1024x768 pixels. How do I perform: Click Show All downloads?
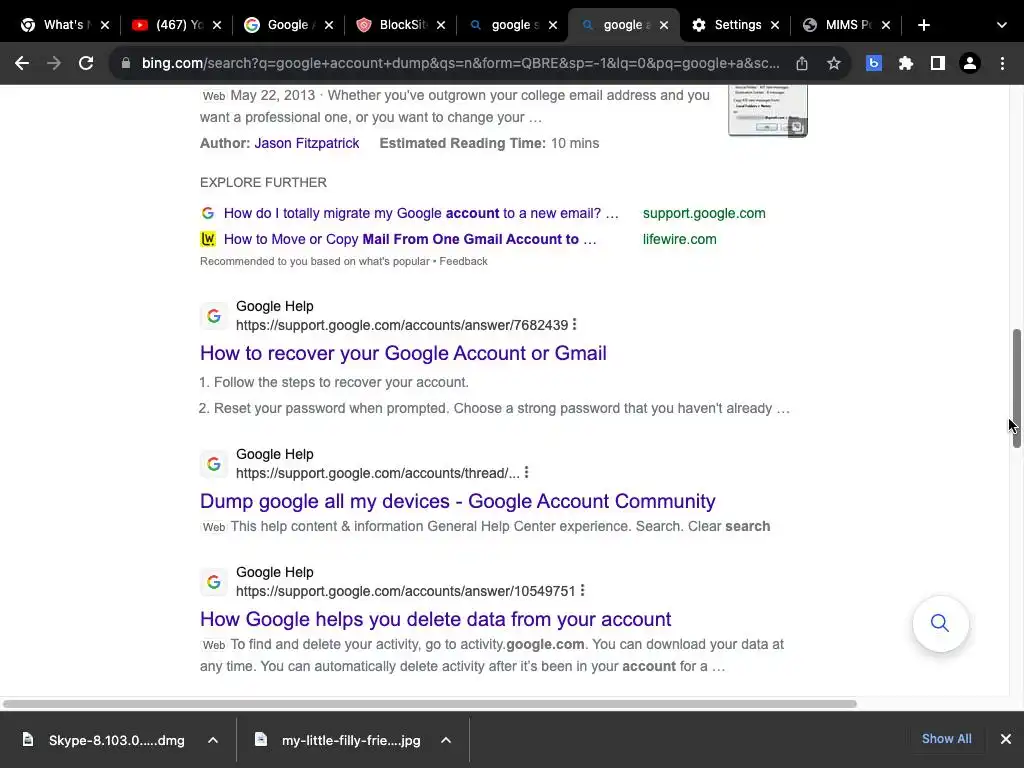pyautogui.click(x=946, y=739)
